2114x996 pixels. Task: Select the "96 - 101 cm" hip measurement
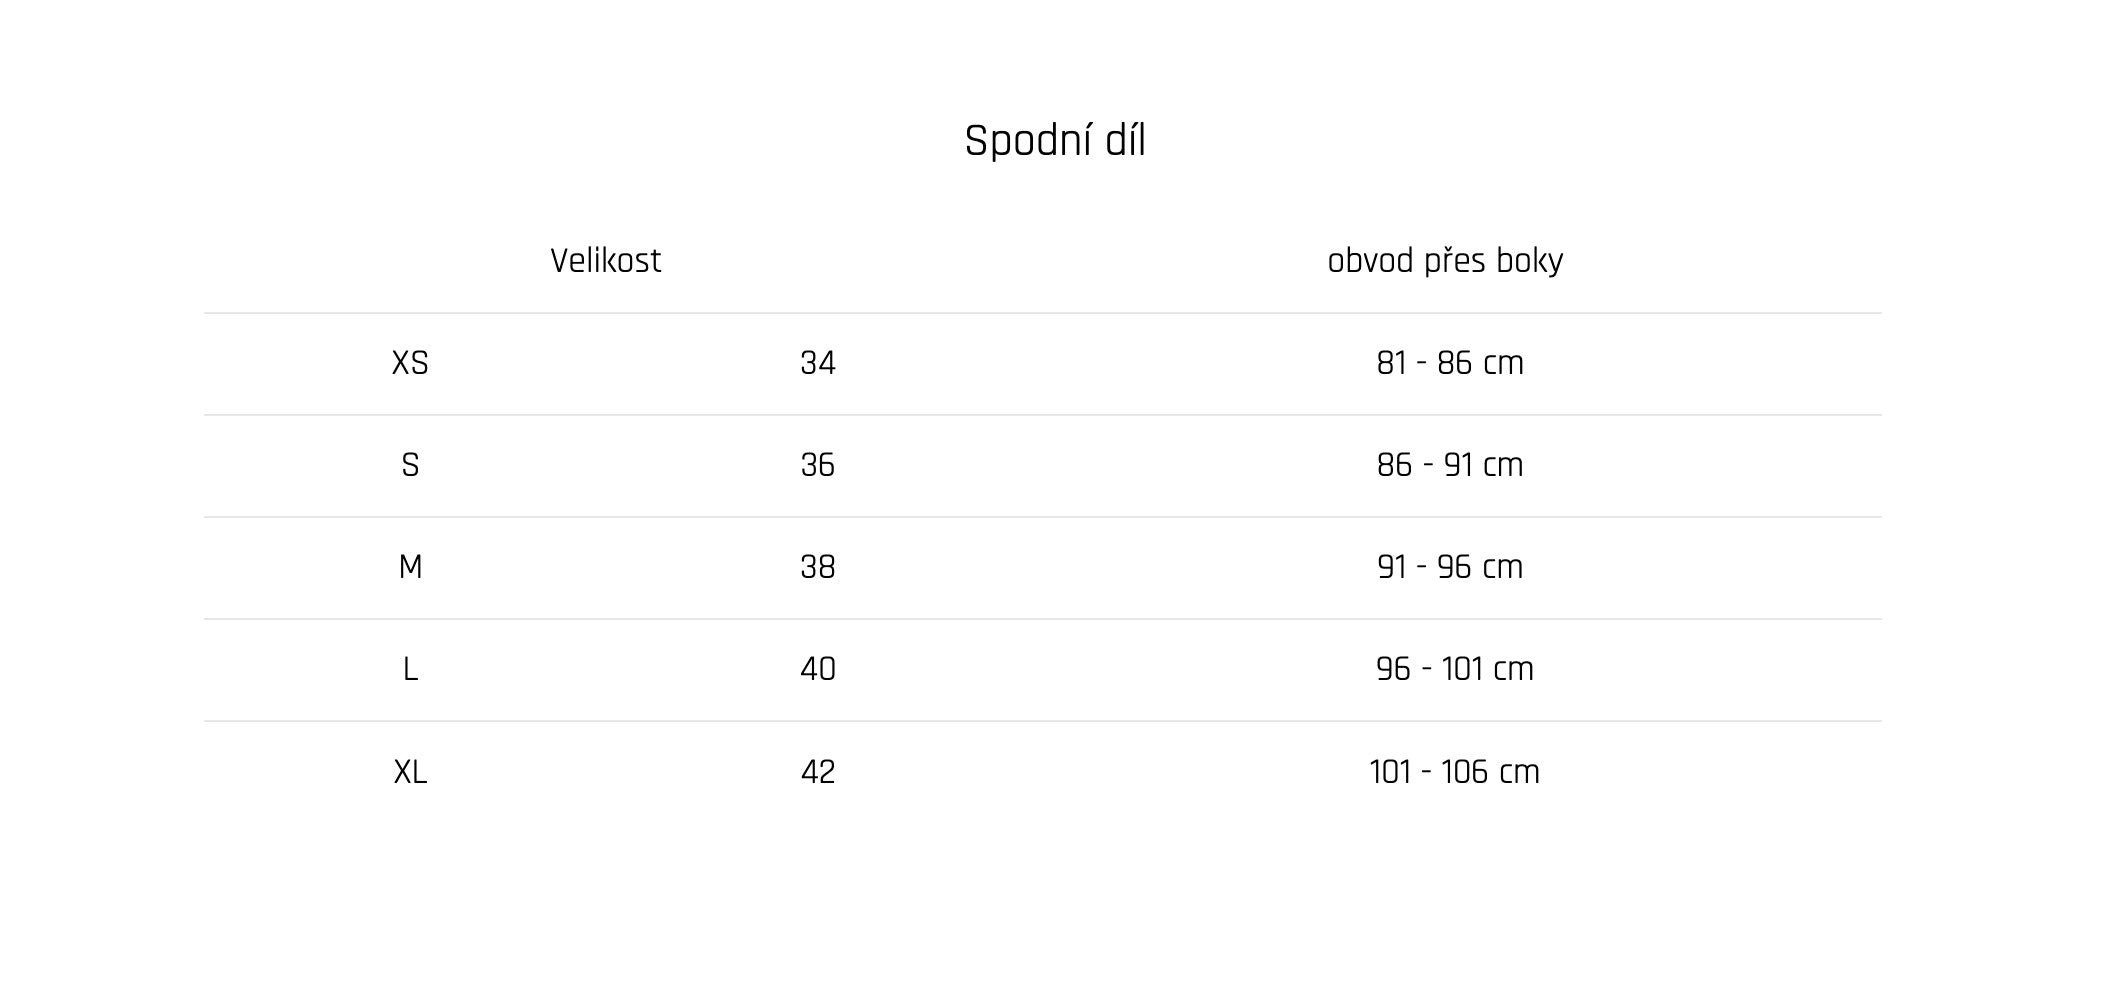point(1454,669)
